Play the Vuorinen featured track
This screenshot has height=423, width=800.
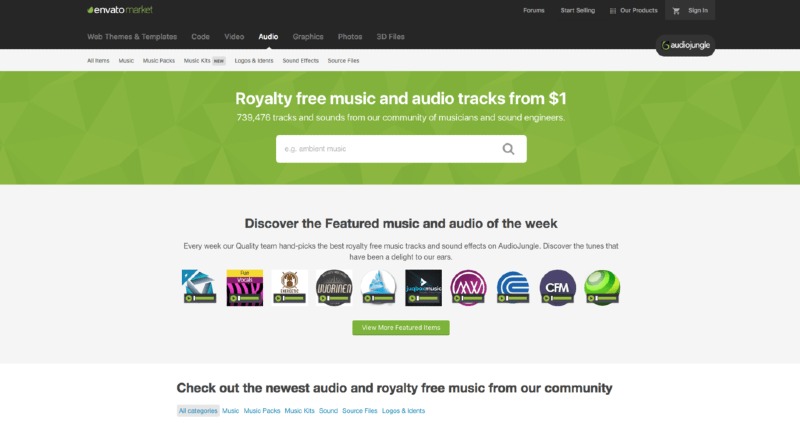point(334,288)
